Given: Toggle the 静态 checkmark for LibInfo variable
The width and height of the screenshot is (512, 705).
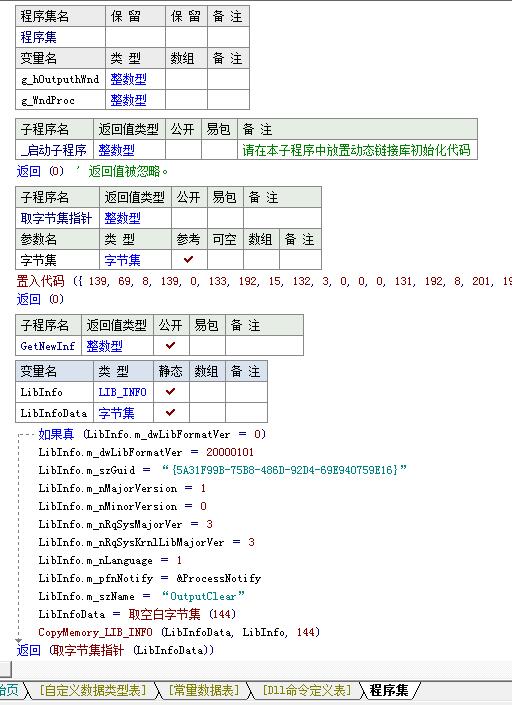Looking at the screenshot, I should pos(170,392).
